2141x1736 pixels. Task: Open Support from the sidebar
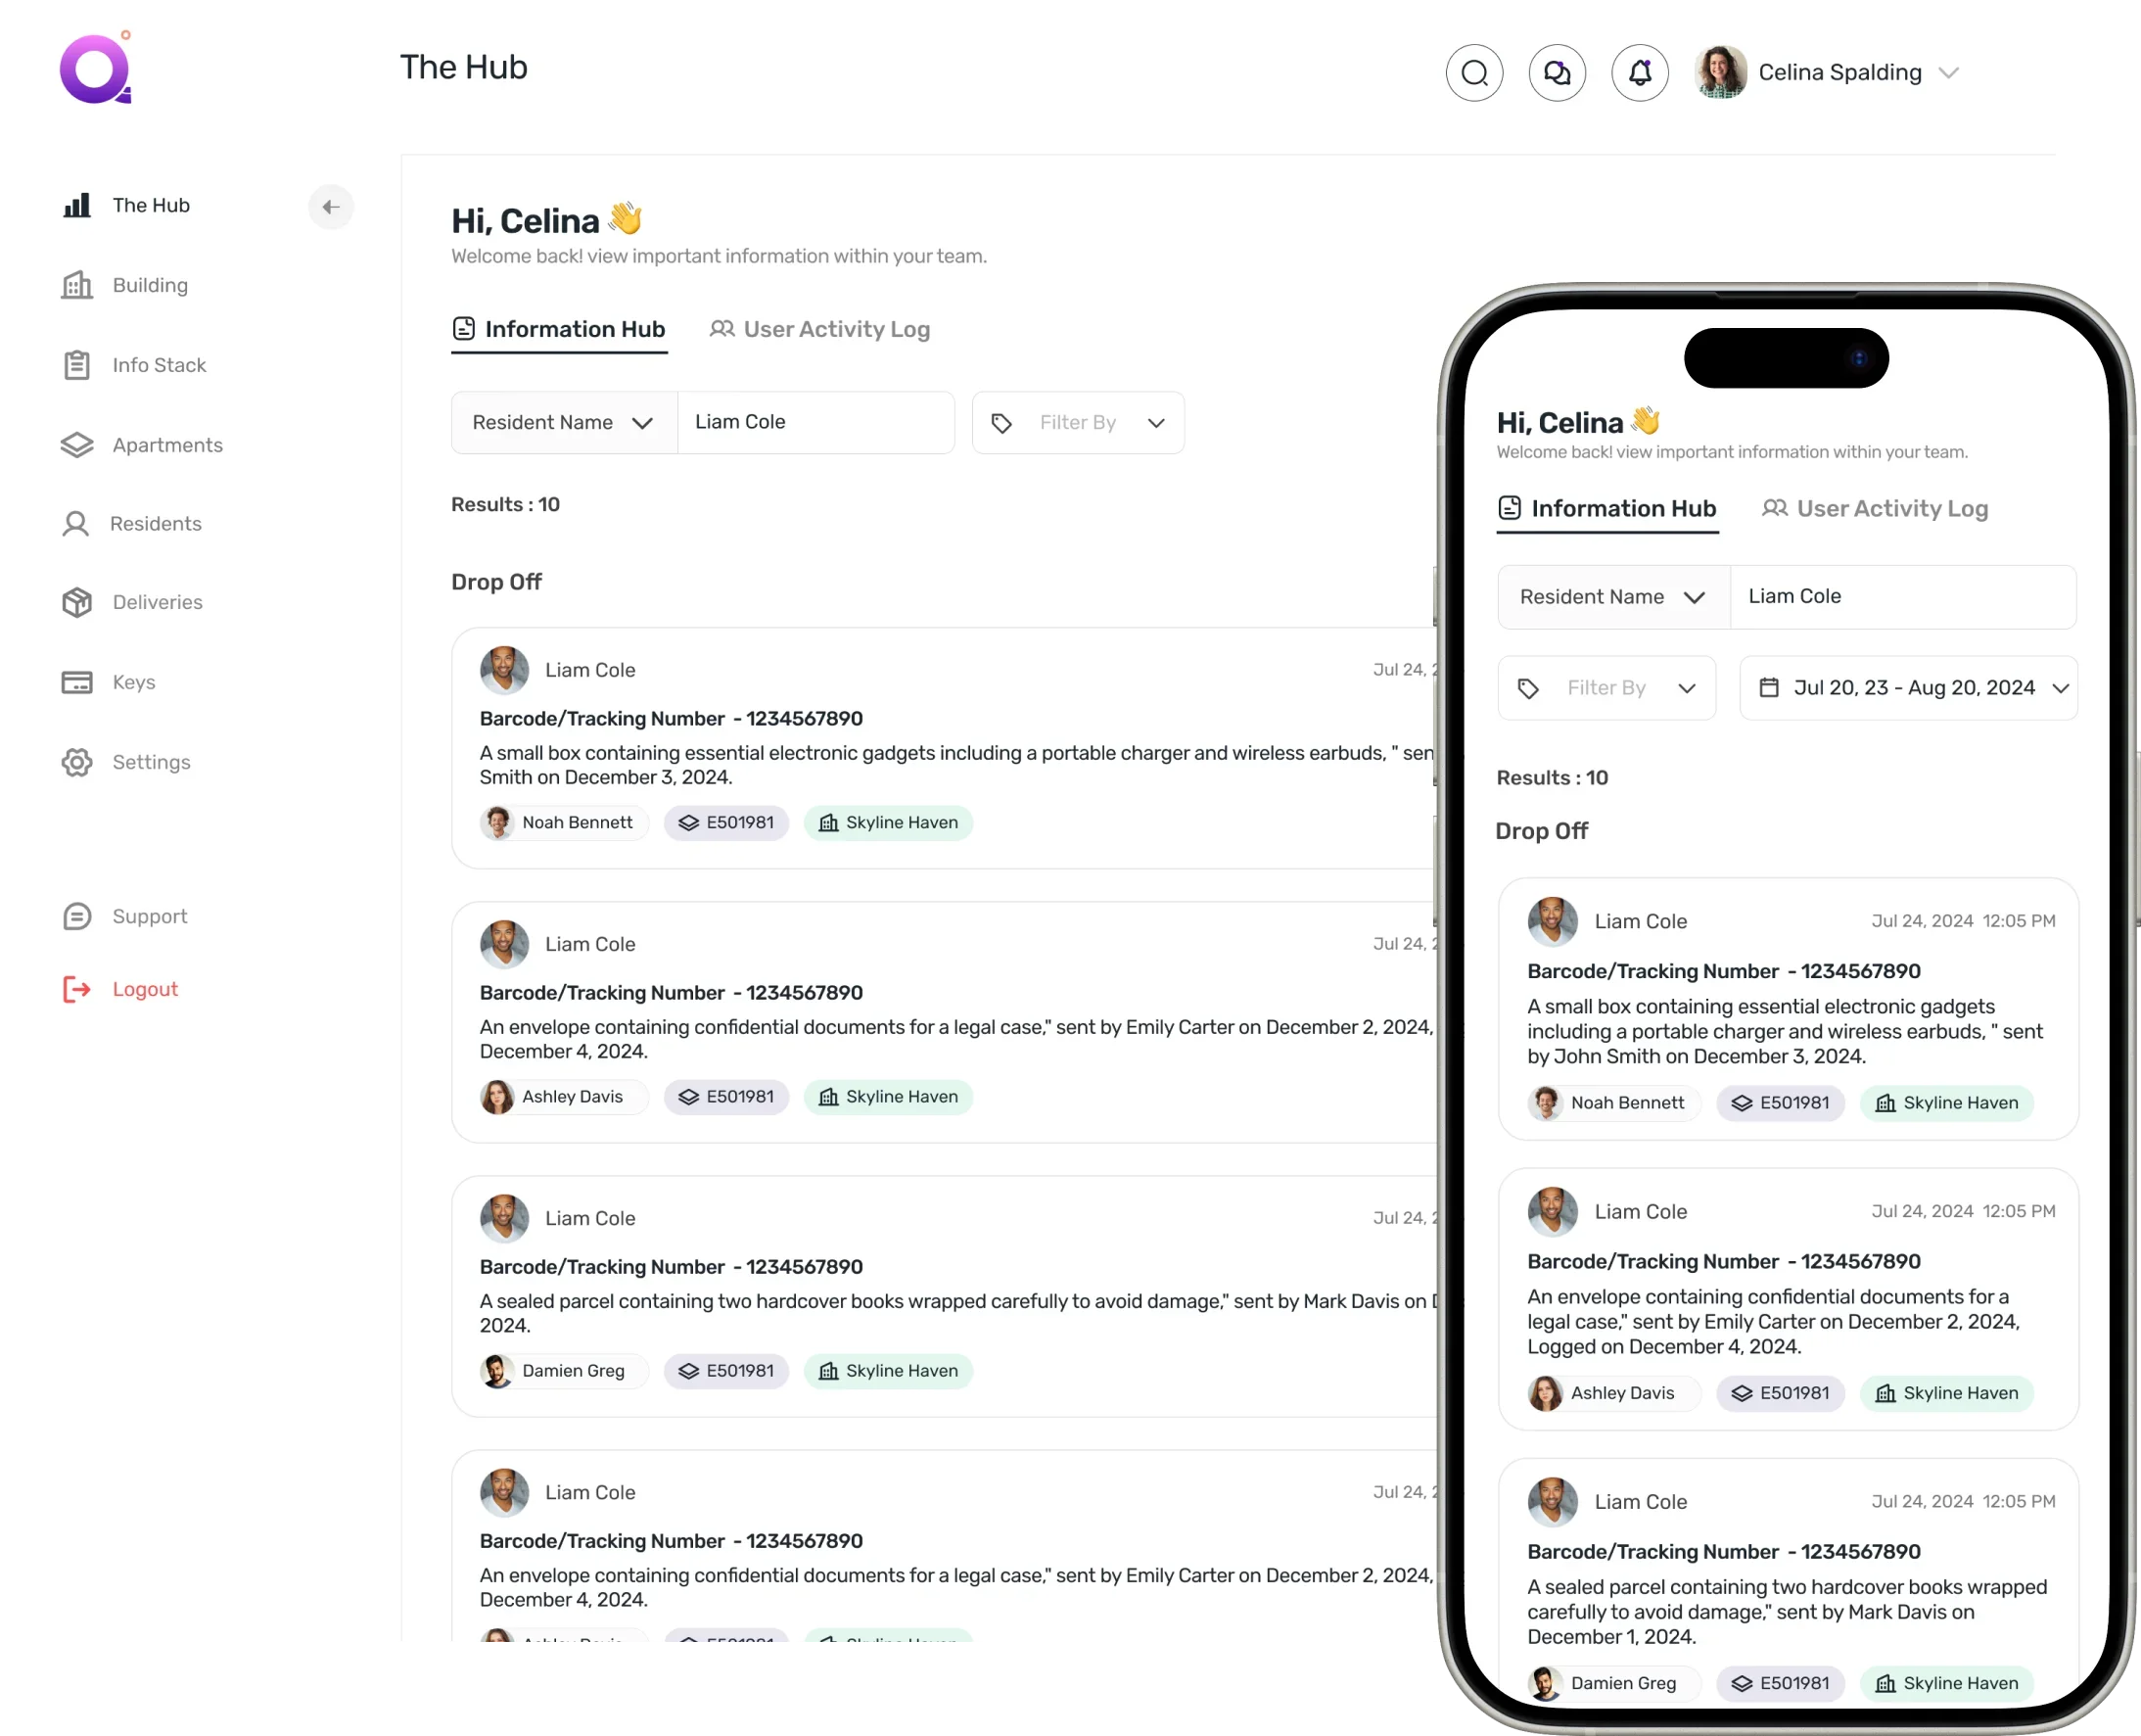150,916
